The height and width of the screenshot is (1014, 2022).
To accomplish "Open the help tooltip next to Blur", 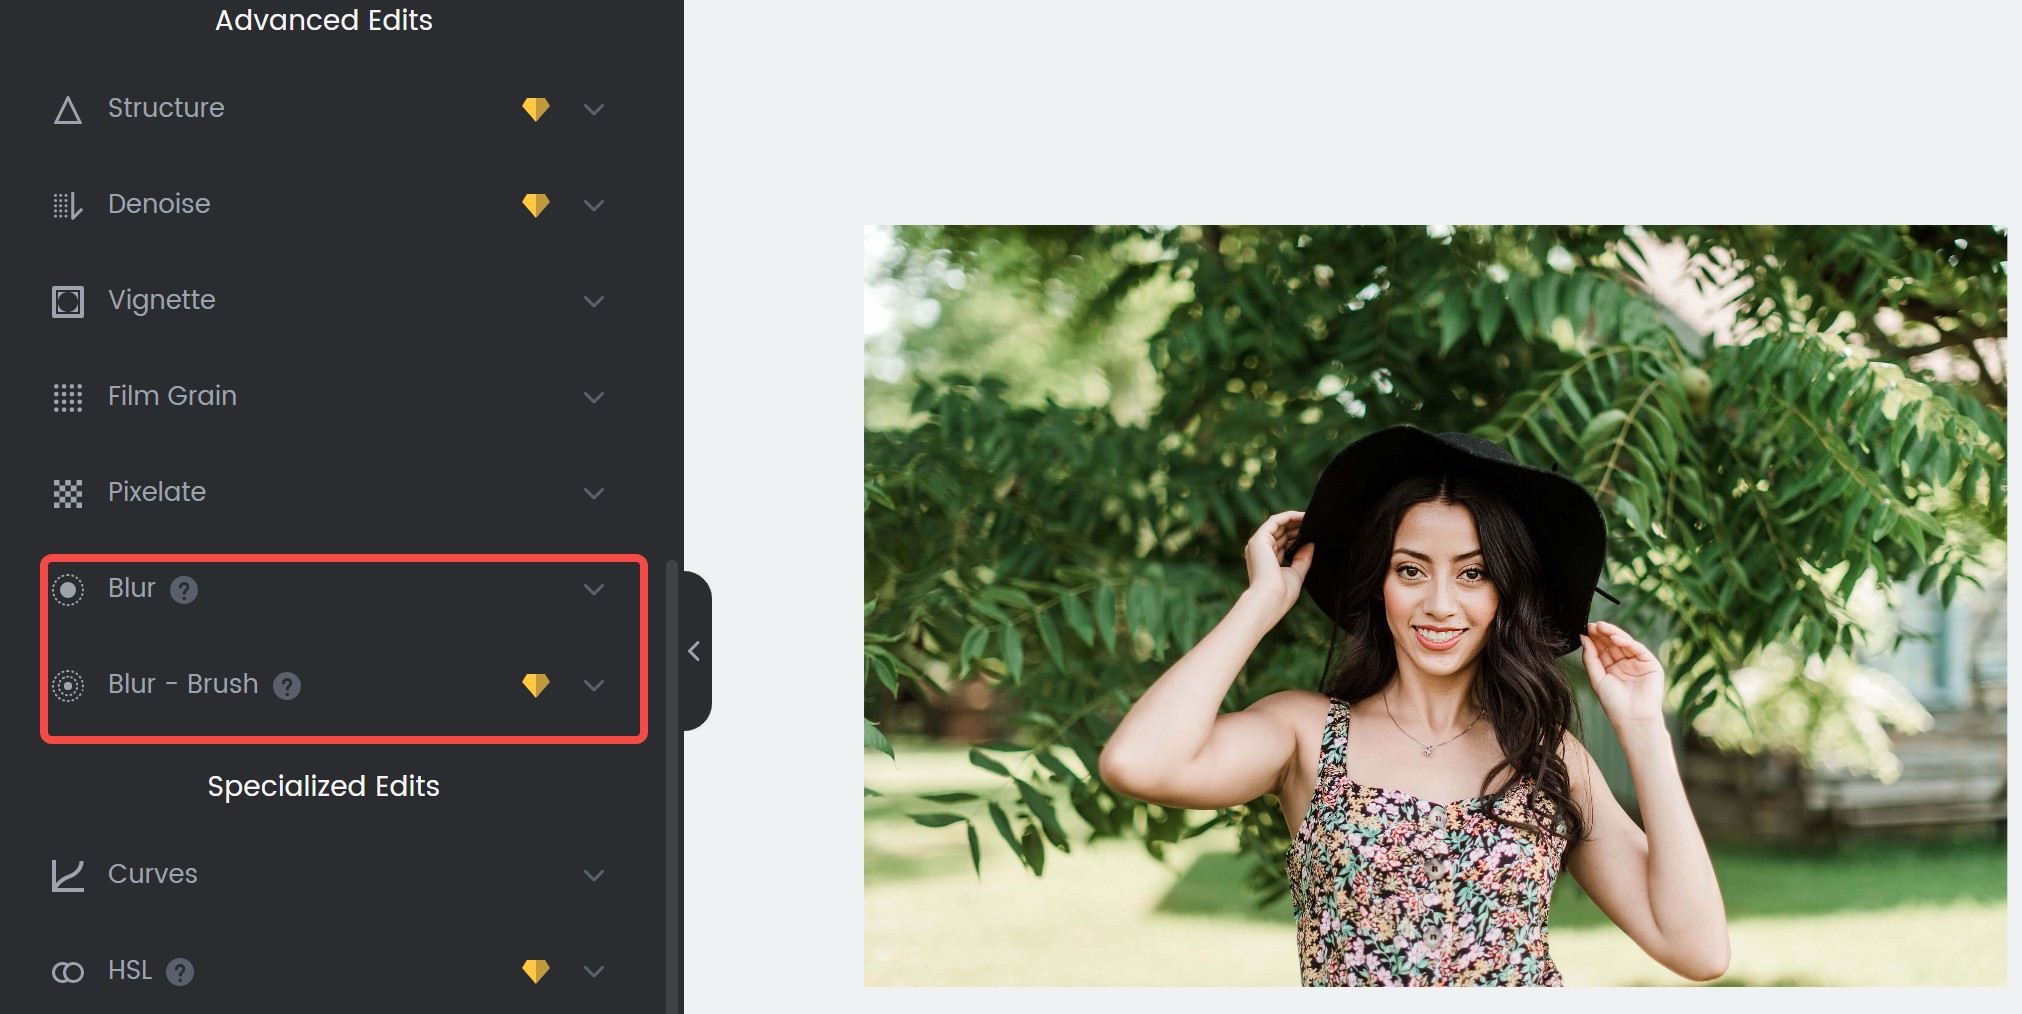I will tap(183, 590).
